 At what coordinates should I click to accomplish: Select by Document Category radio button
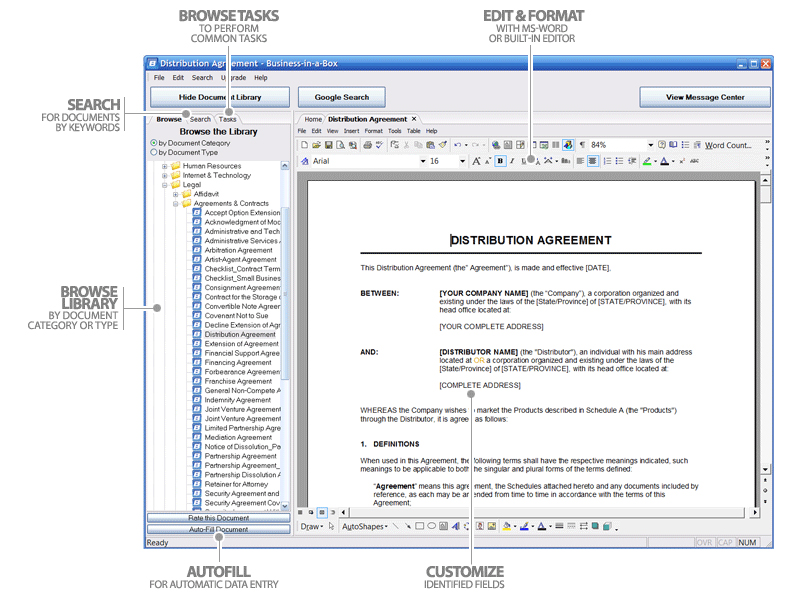point(154,143)
